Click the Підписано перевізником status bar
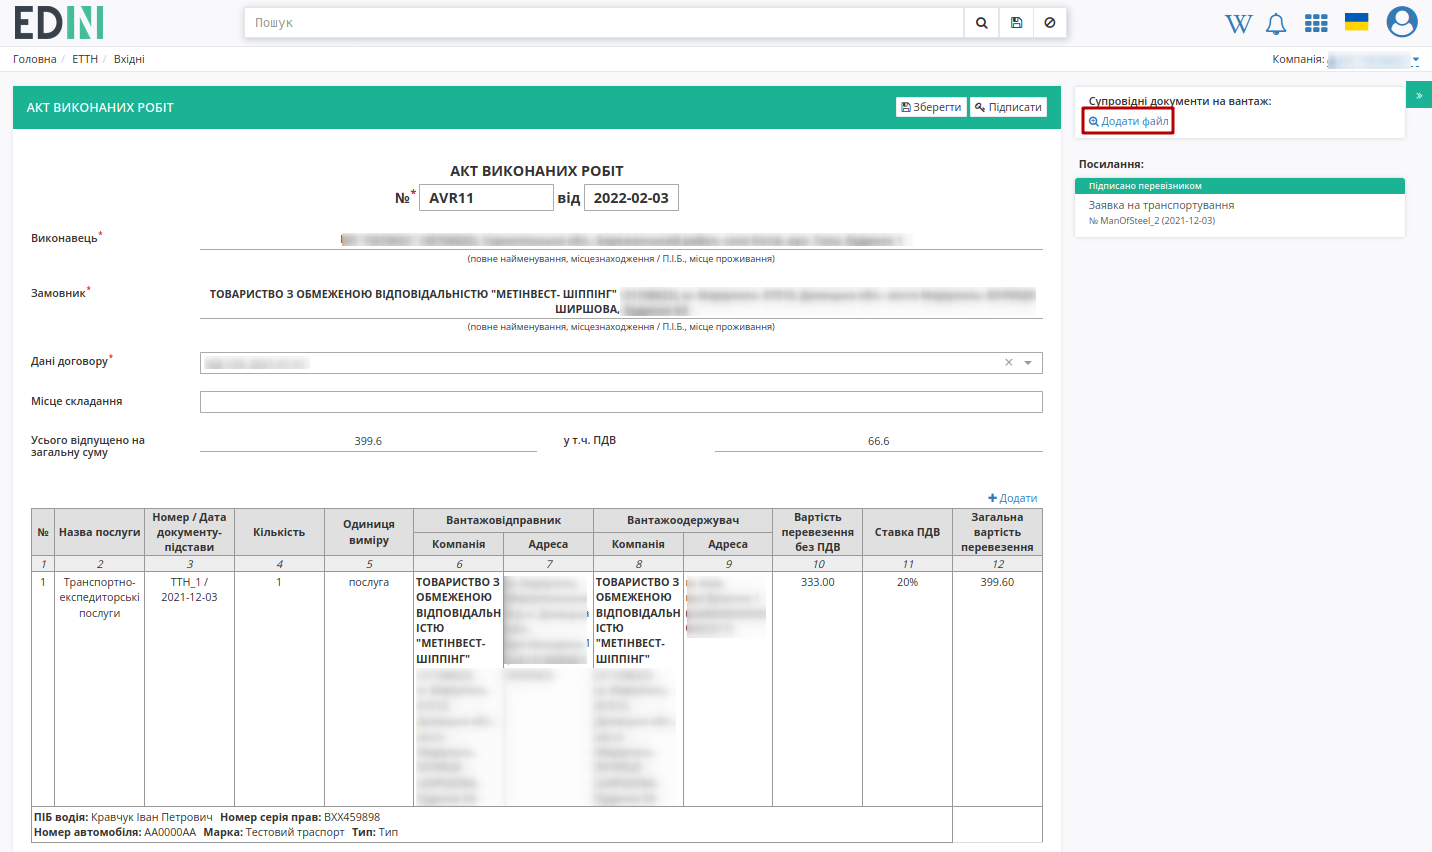 coord(1240,186)
